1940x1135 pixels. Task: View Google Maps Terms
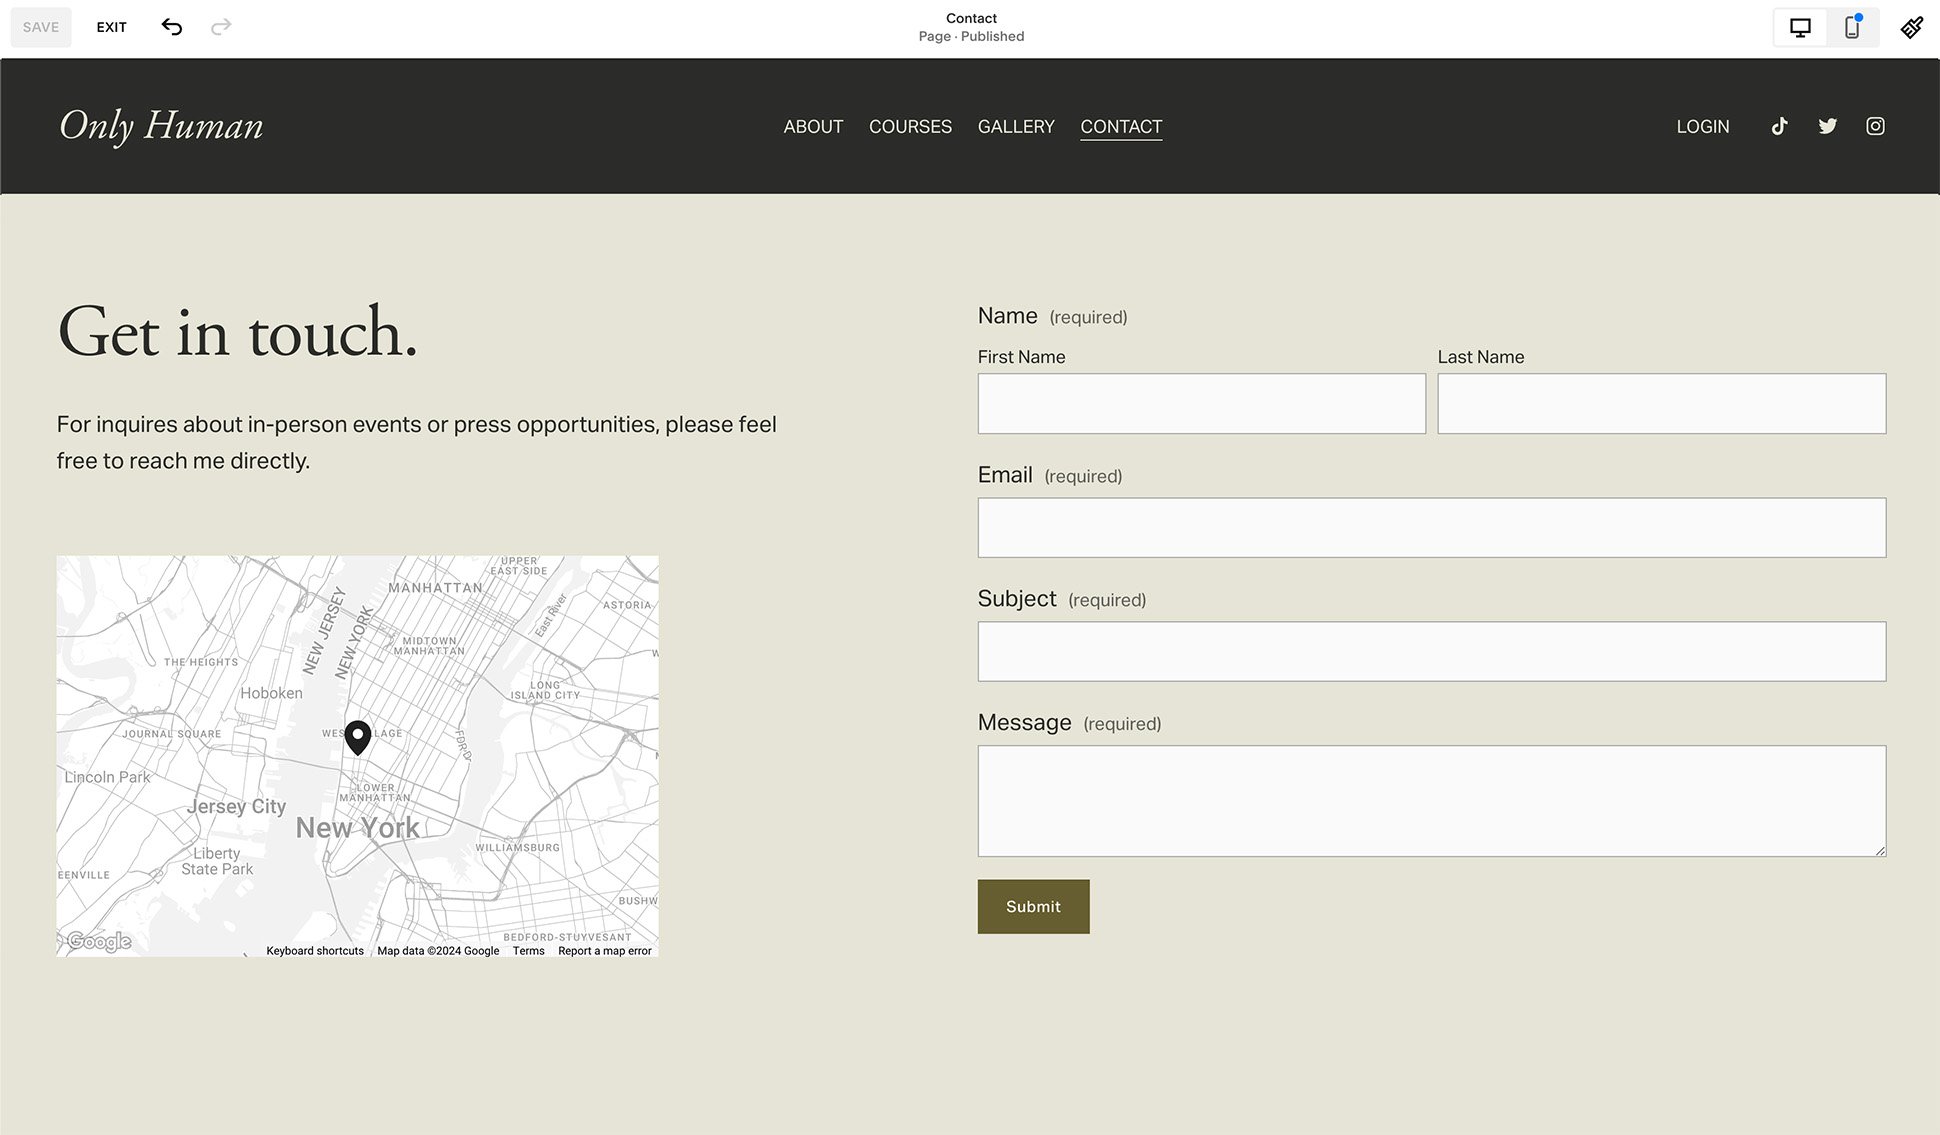pos(528,950)
